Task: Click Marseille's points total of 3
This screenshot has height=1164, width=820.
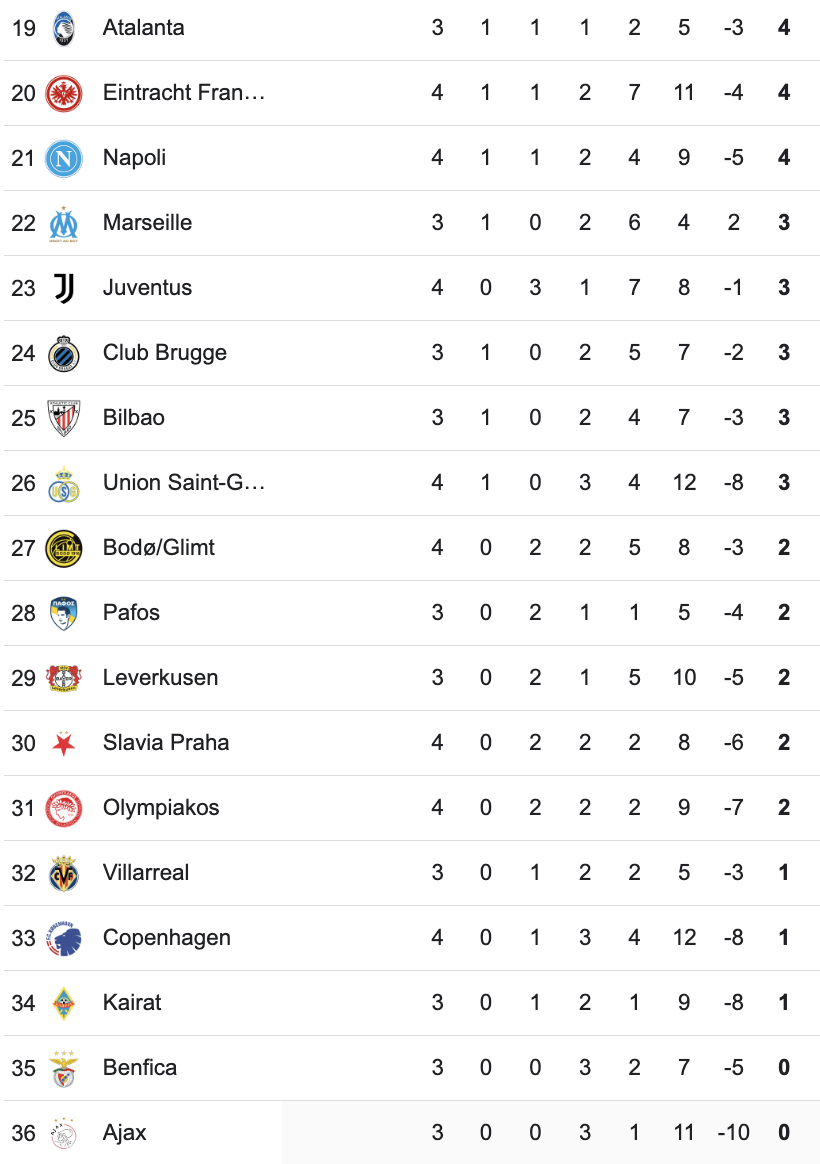Action: [784, 223]
